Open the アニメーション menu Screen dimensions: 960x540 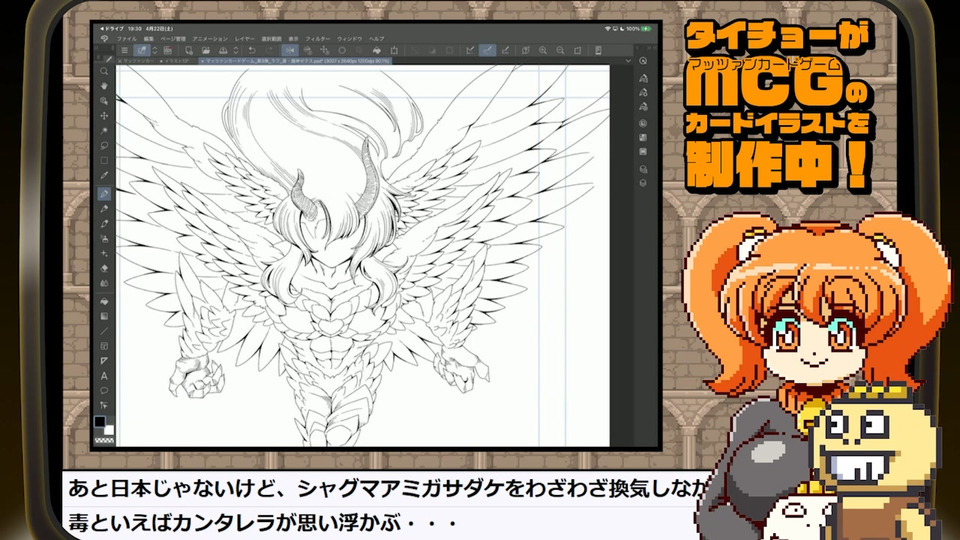(210, 39)
